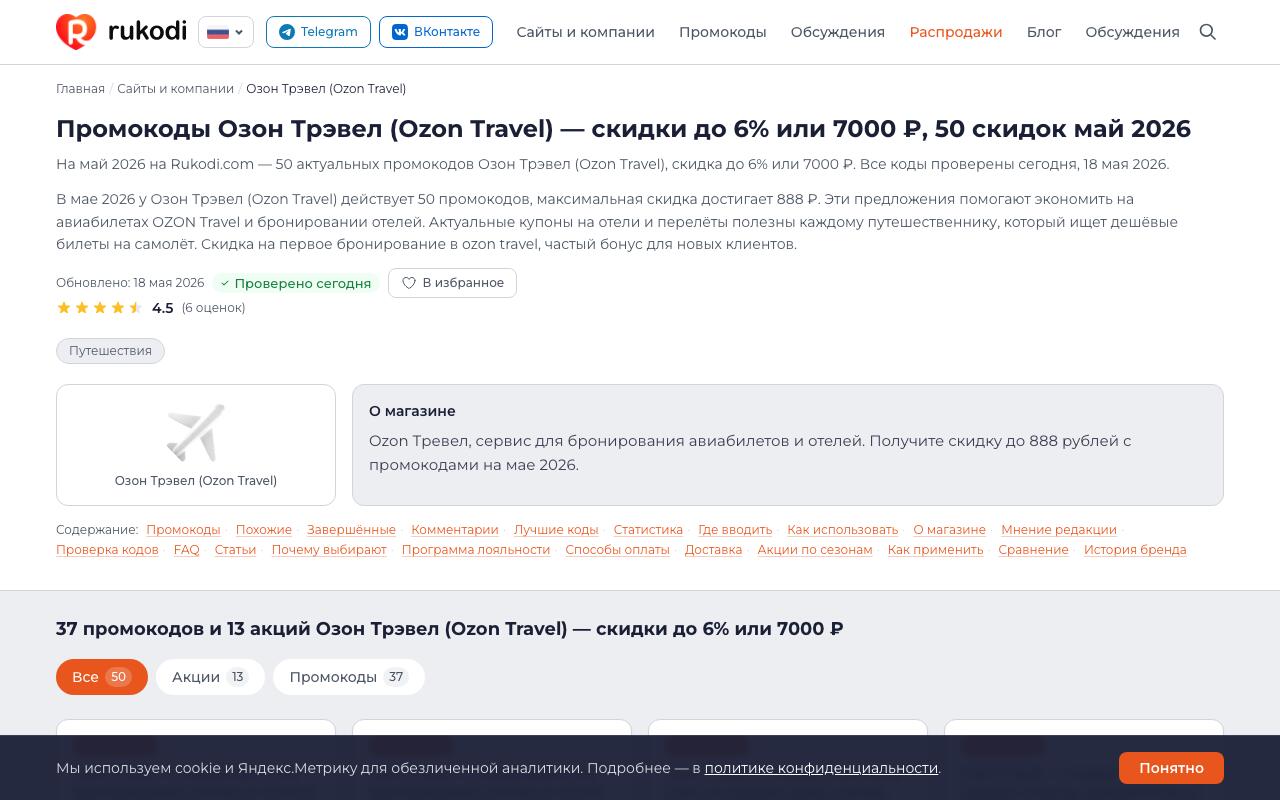1280x800 pixels.
Task: Jump to Доставка section
Action: 713,550
